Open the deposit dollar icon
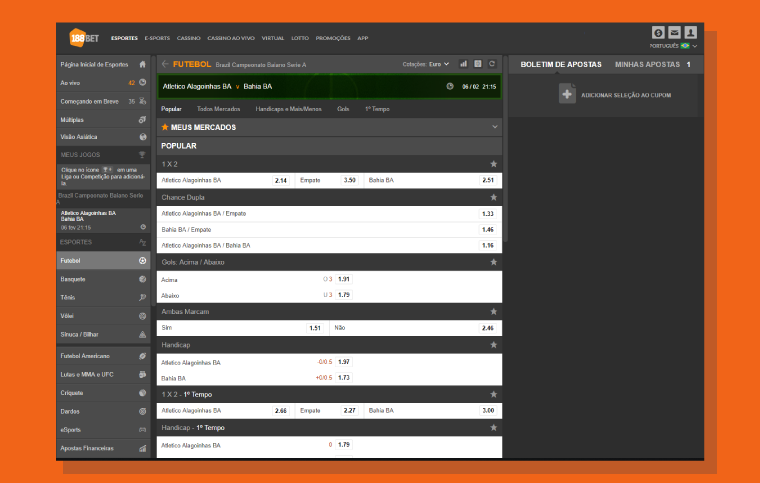The height and width of the screenshot is (483, 760). point(658,32)
